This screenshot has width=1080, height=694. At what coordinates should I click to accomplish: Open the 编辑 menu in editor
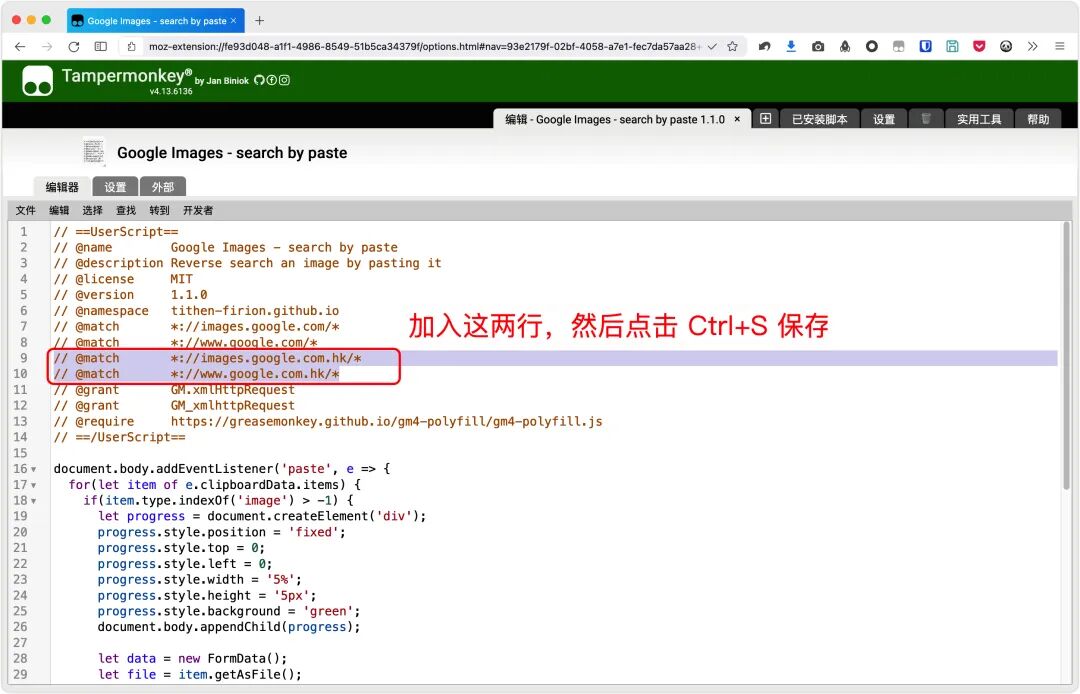click(59, 211)
